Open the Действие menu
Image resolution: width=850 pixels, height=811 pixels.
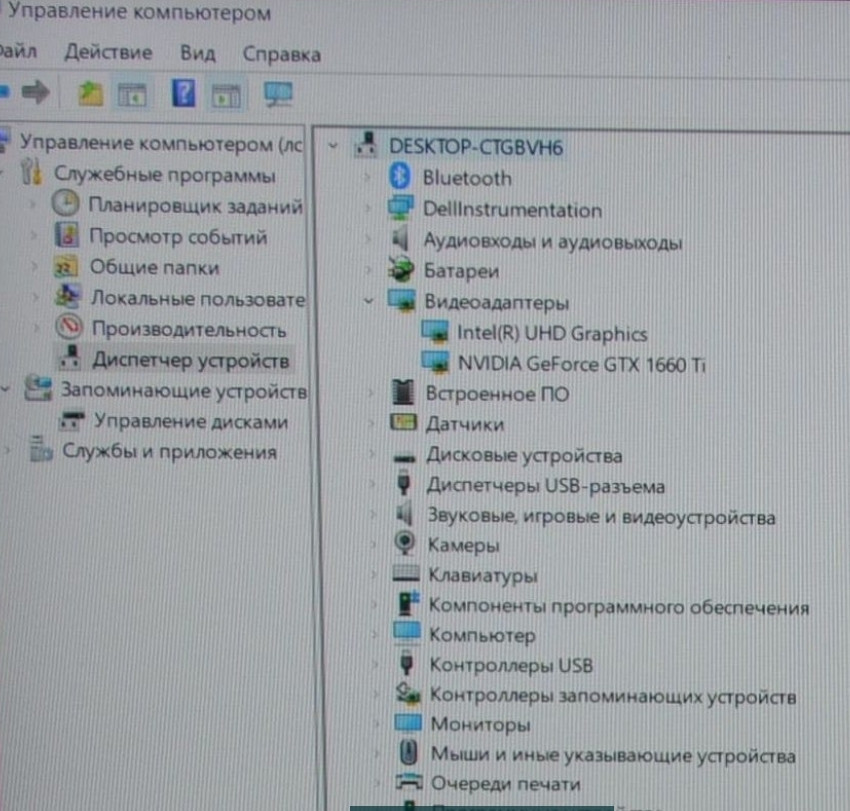tap(111, 55)
